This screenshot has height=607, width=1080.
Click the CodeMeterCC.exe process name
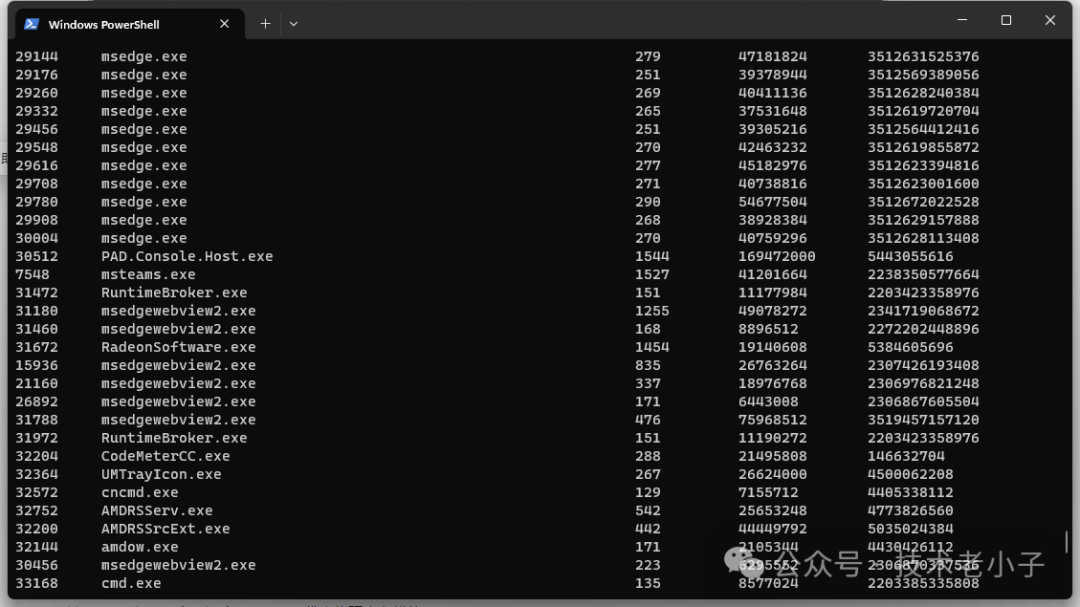[x=165, y=456]
